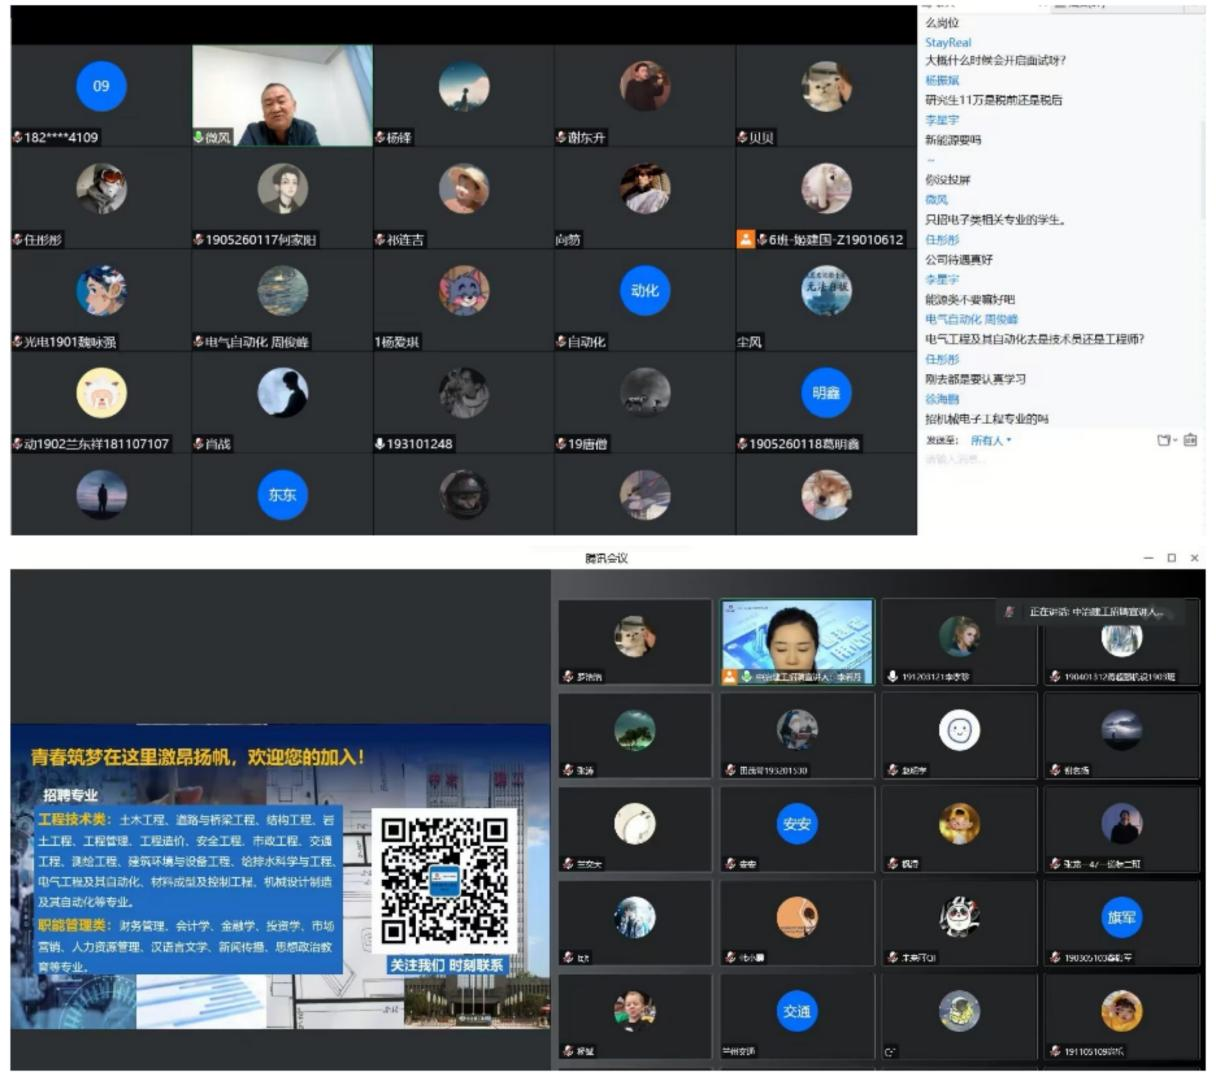Viewport: 1216px width, 1081px height.
Task: Click the StayReal sender name in chat
Action: click(x=948, y=43)
